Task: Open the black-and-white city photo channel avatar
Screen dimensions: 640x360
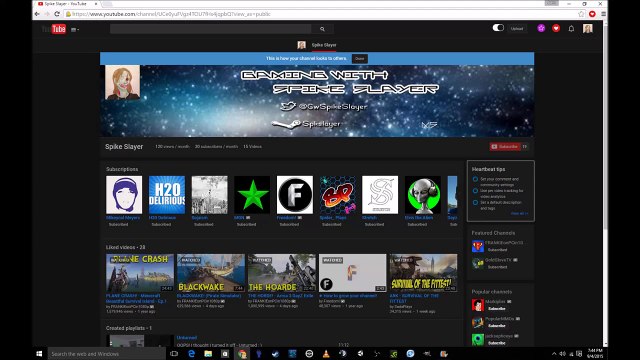Action: (x=209, y=195)
